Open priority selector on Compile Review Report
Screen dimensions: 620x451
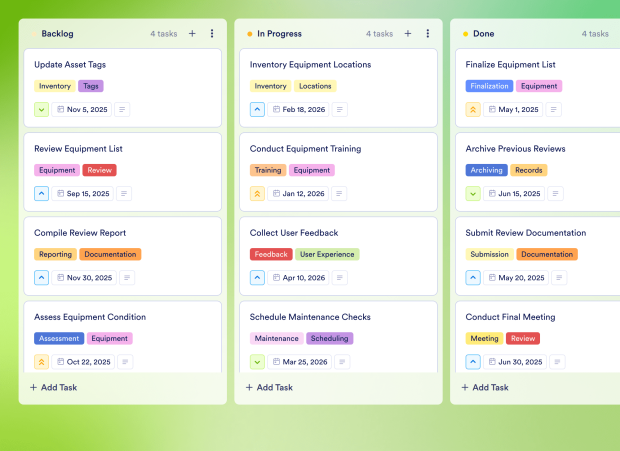41,277
